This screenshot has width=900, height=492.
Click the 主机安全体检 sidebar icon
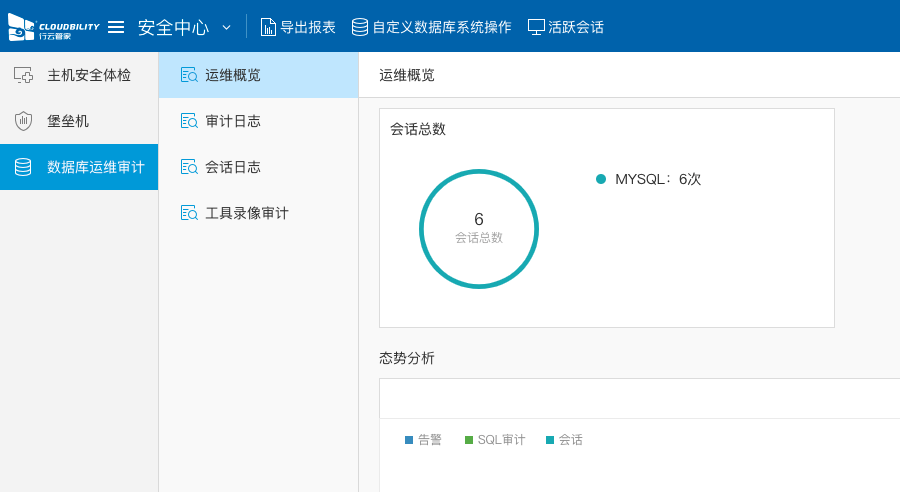(23, 75)
